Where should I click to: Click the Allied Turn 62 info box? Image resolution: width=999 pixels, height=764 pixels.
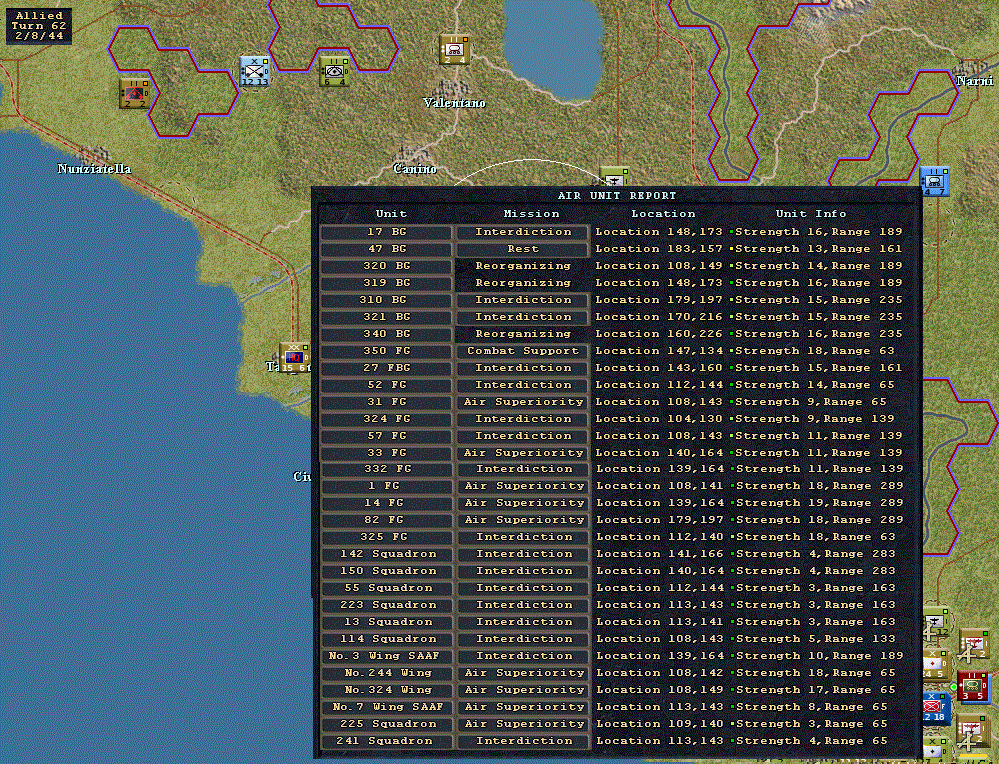click(39, 26)
